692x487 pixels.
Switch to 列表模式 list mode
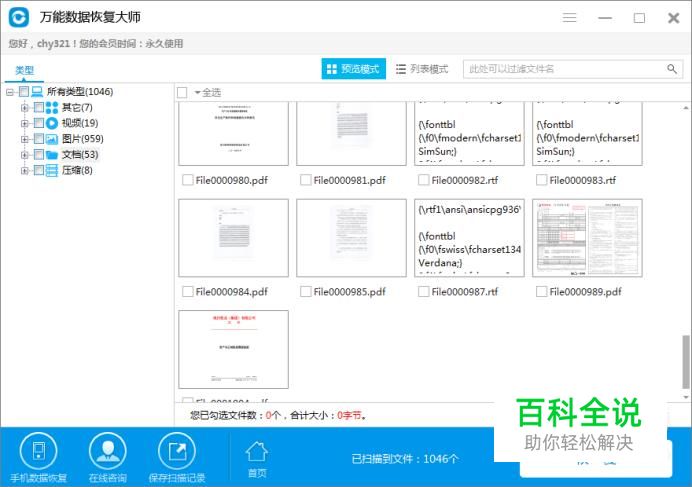click(422, 69)
